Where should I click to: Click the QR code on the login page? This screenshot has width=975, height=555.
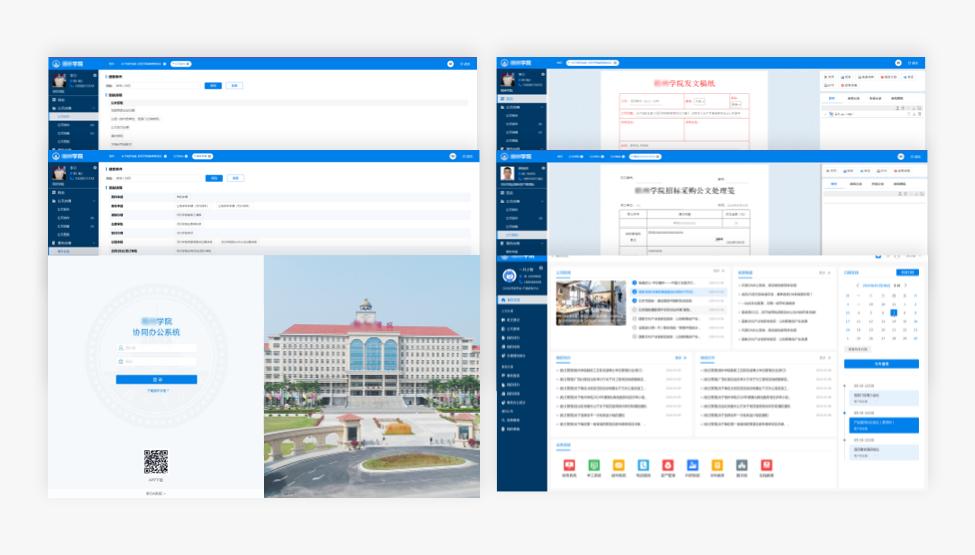tap(155, 461)
